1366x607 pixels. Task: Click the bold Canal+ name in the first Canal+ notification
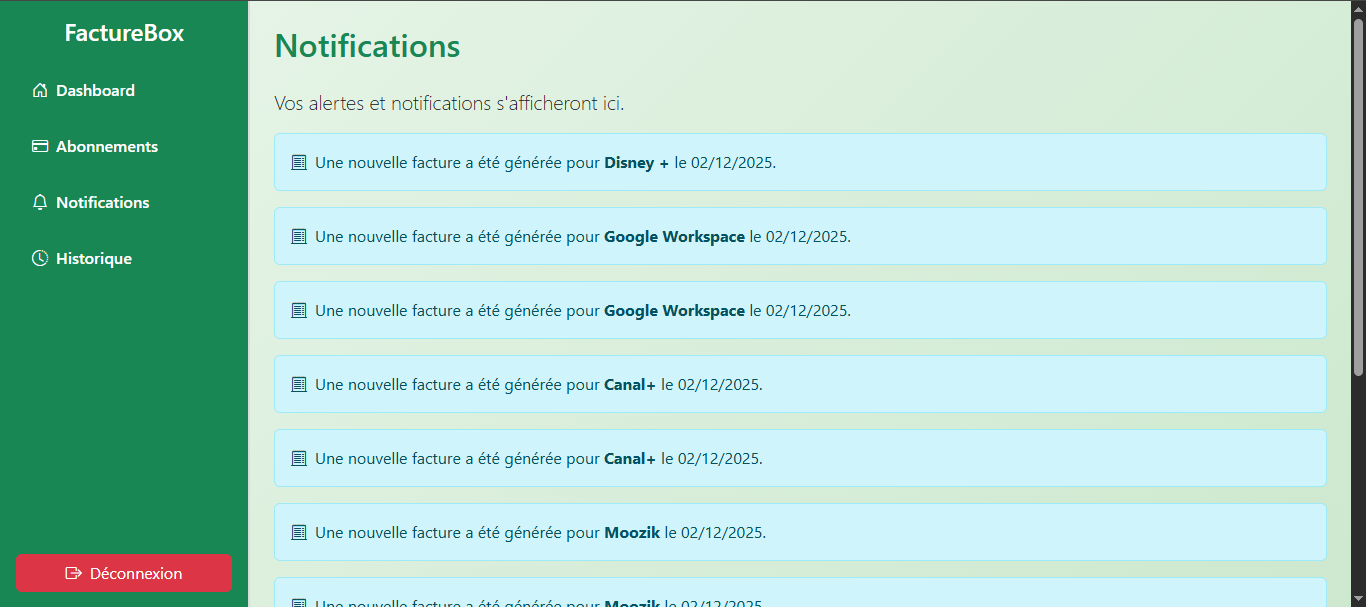[630, 385]
